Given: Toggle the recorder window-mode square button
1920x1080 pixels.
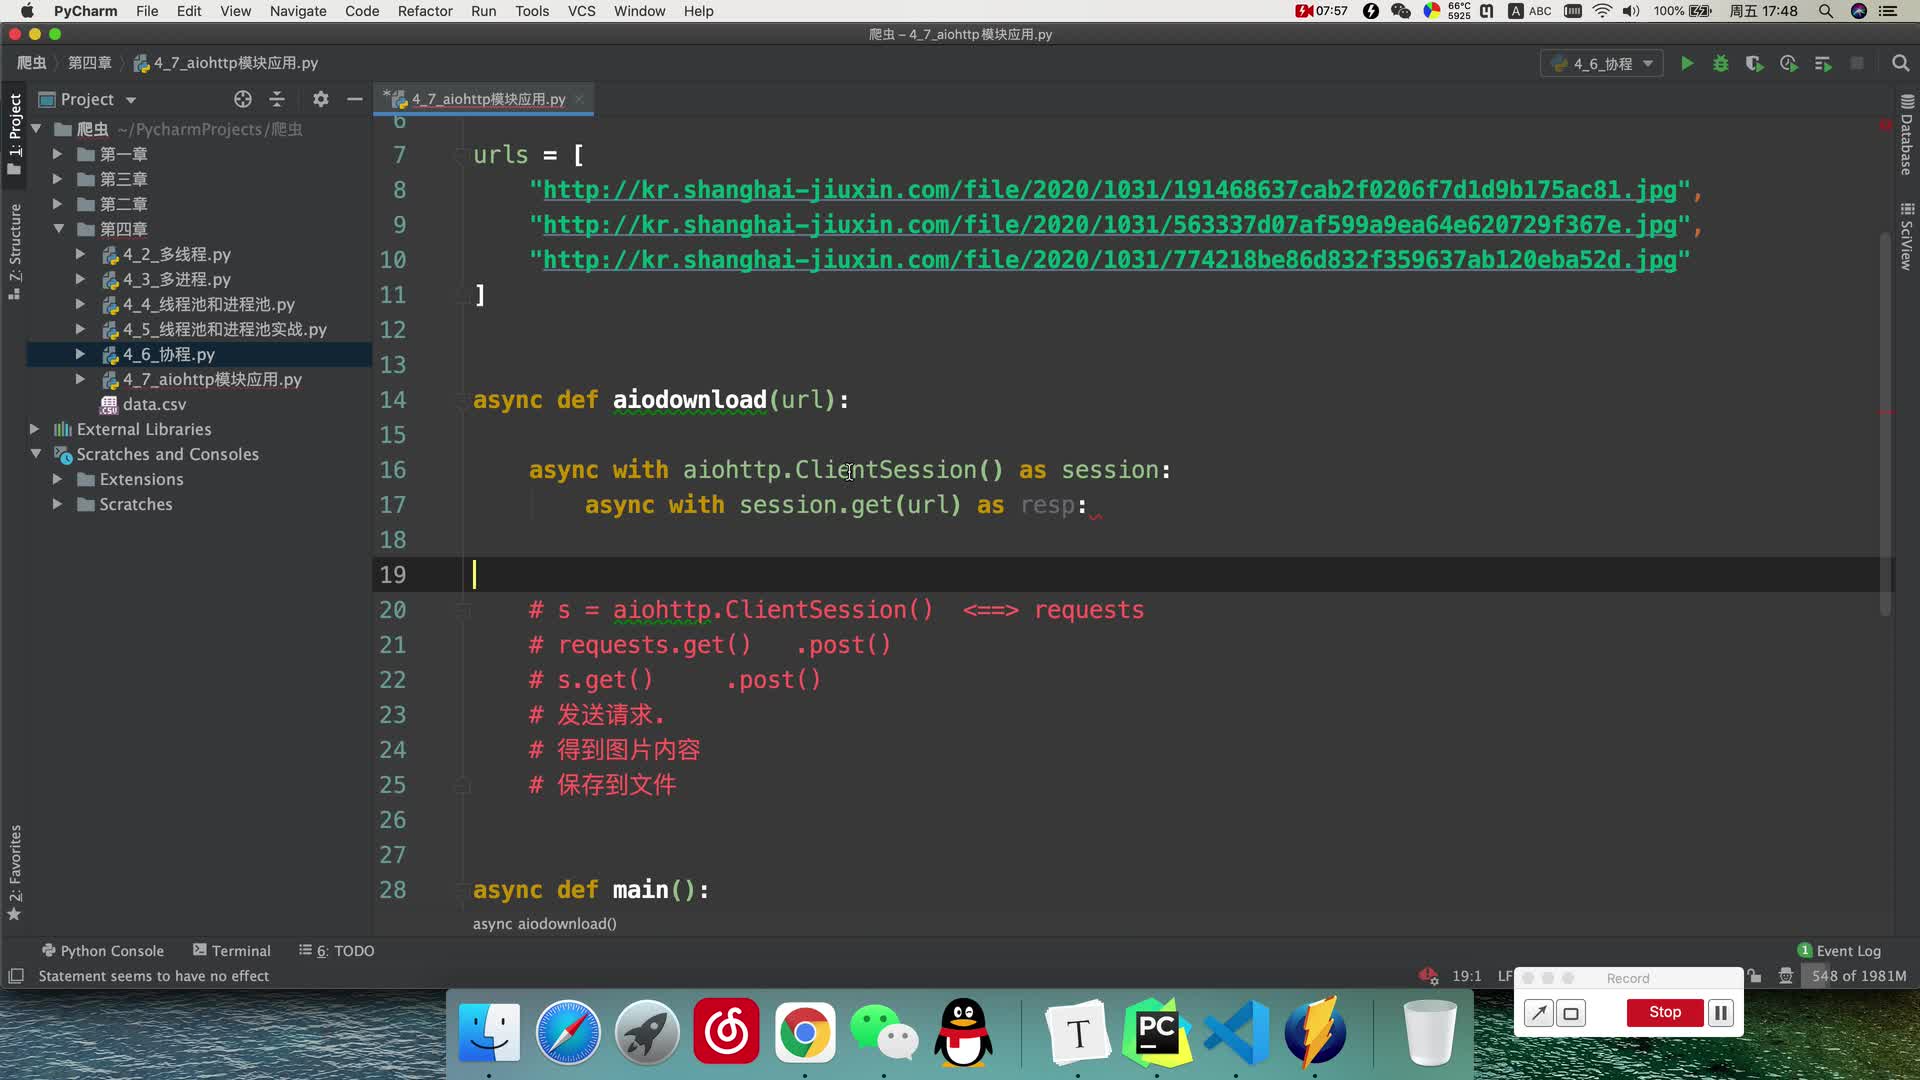Looking at the screenshot, I should (x=1571, y=1014).
